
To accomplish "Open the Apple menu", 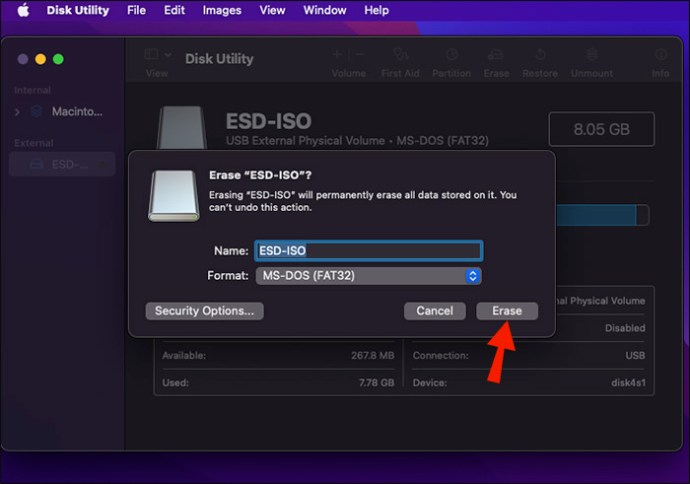I will coord(23,10).
